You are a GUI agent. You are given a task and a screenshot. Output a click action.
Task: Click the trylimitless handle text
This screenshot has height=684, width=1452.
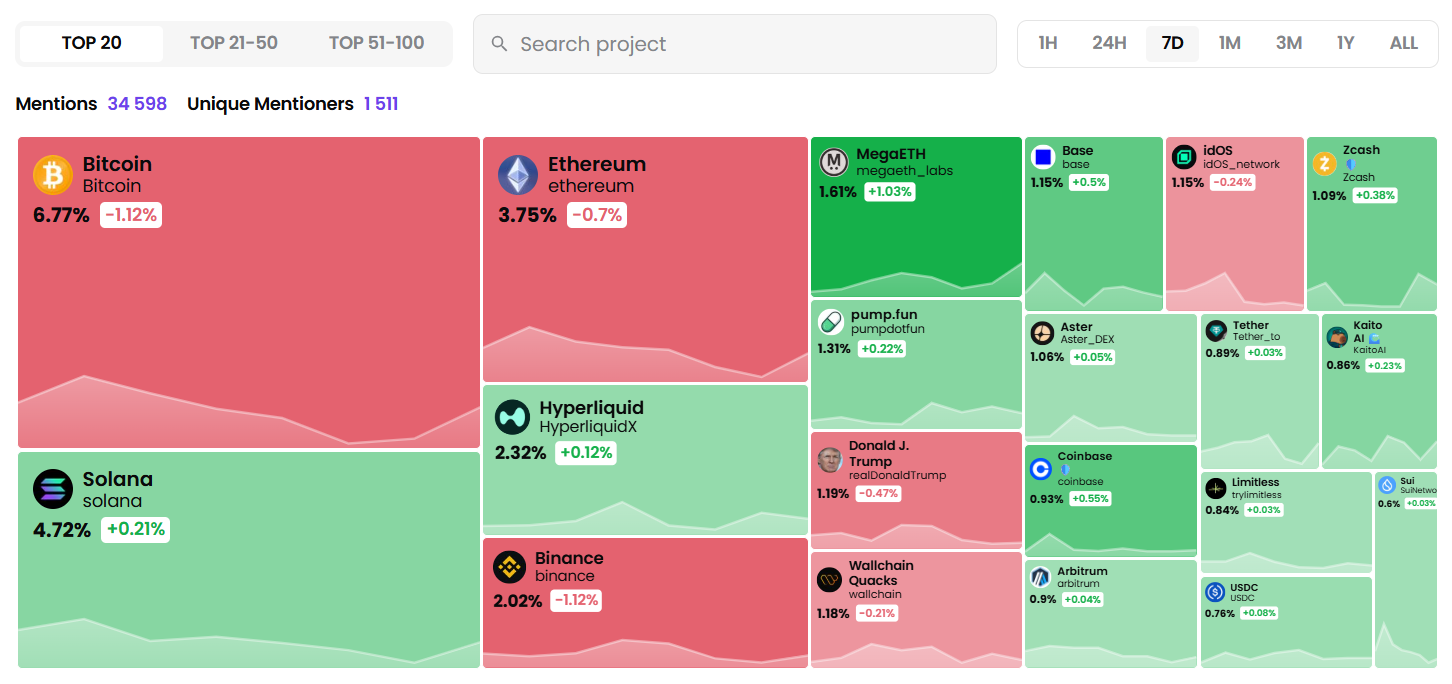1257,495
